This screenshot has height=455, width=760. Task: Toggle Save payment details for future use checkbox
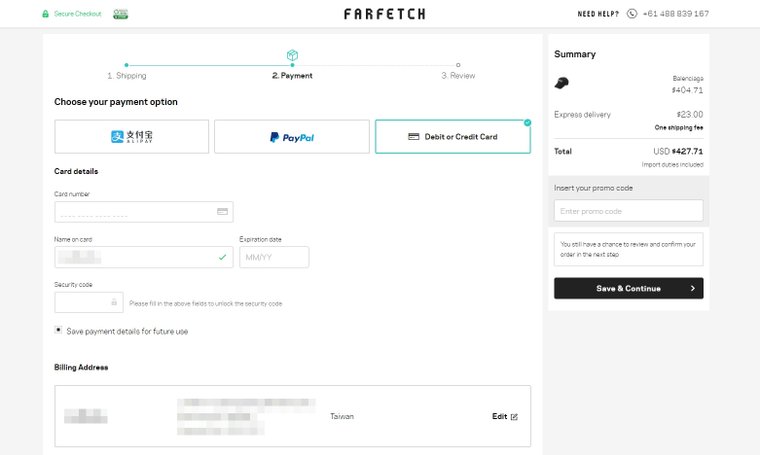click(x=58, y=330)
